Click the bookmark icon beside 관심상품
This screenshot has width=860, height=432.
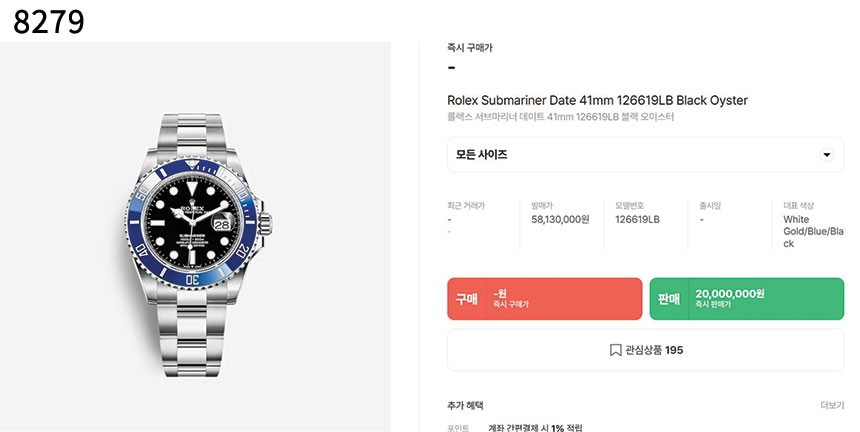pyautogui.click(x=615, y=350)
